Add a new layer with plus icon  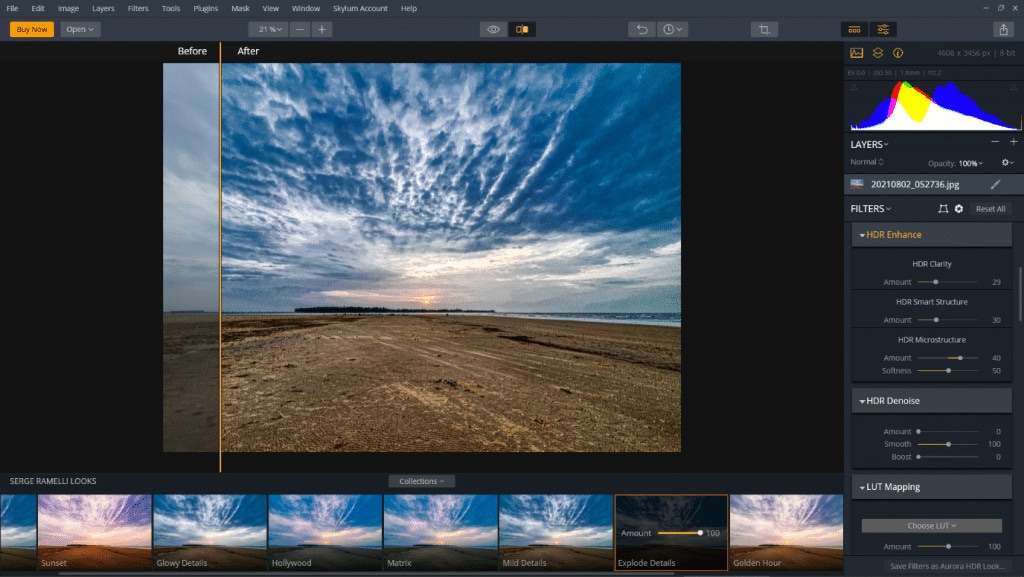pos(1014,142)
